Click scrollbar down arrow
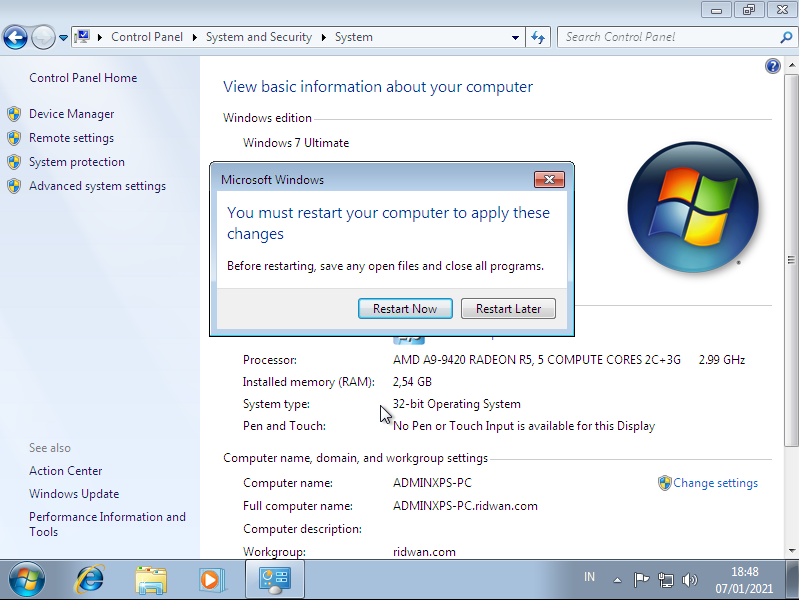The width and height of the screenshot is (799, 600). click(x=791, y=551)
